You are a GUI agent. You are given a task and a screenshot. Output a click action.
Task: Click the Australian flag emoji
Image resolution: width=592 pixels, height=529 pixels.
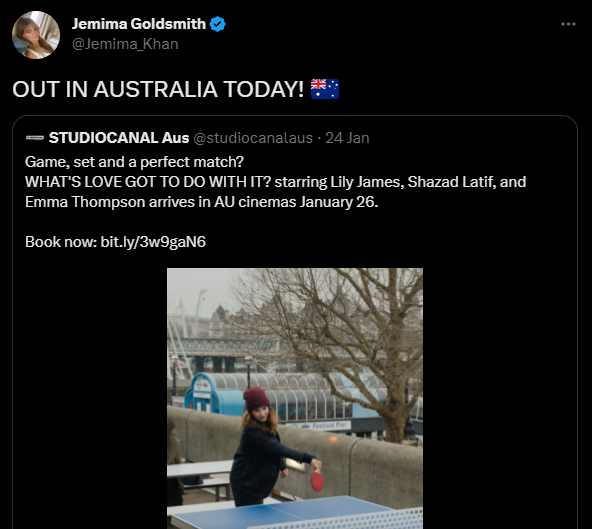tap(325, 89)
